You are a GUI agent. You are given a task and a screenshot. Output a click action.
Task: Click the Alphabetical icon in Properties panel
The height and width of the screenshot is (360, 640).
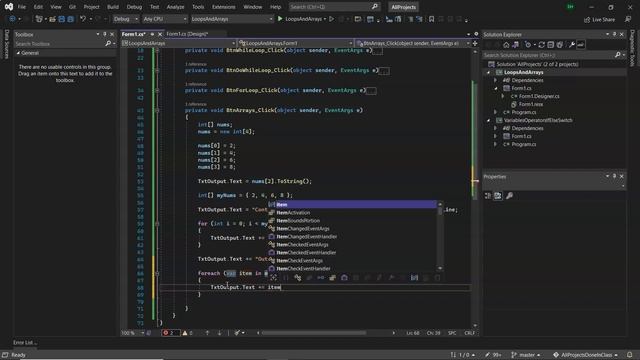[498, 196]
